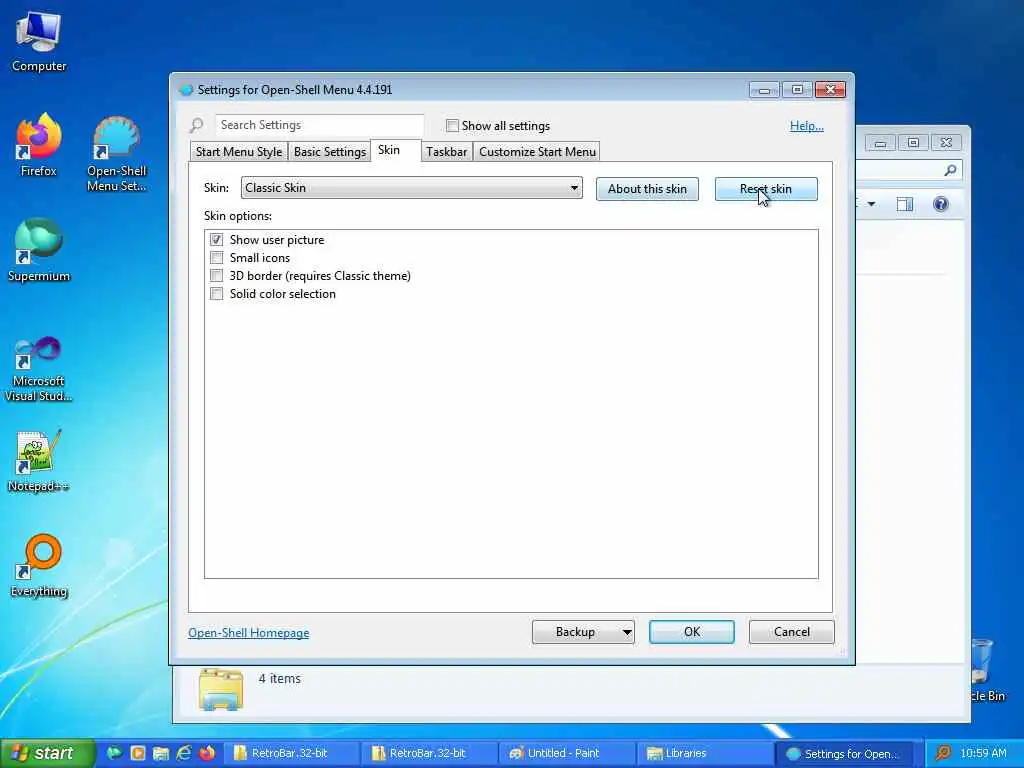Click the '4 items' text in the Libraries window
Image resolution: width=1024 pixels, height=768 pixels.
point(280,679)
